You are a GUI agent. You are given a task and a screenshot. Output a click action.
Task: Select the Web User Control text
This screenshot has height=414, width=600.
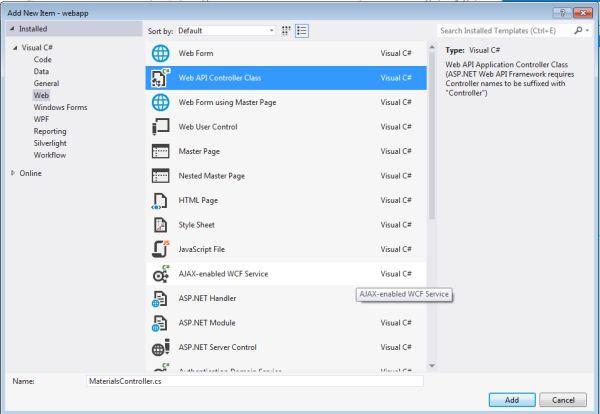pyautogui.click(x=208, y=127)
